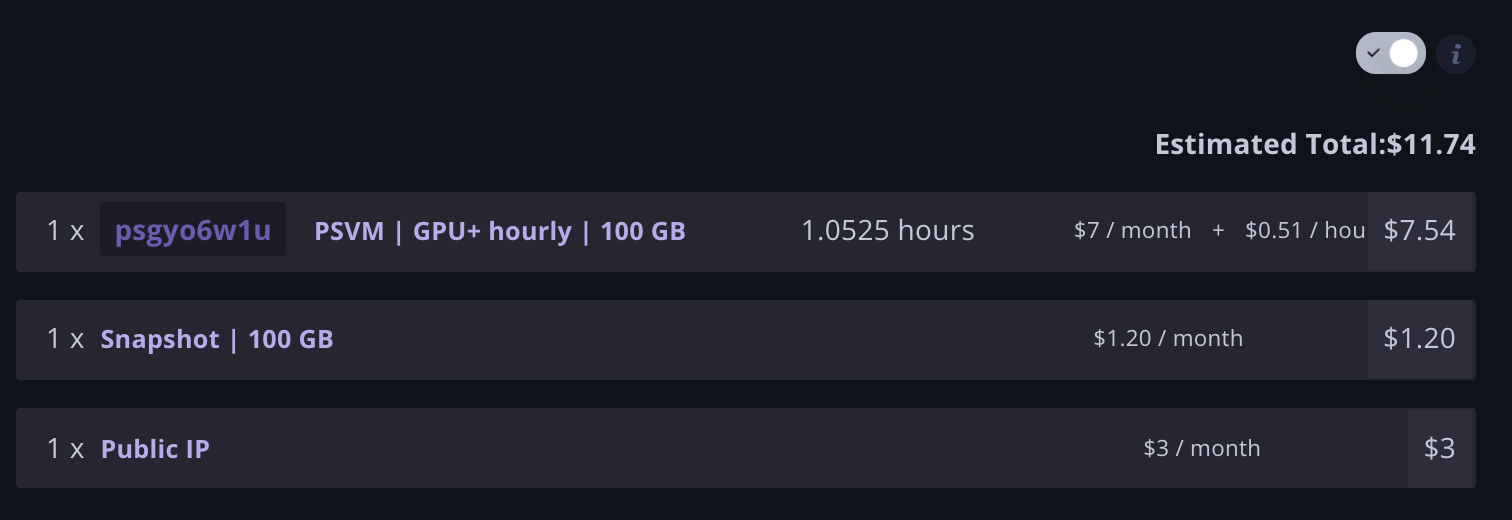Click the PSVM GPU+ hourly 100 GB label
This screenshot has width=1512, height=520.
pos(500,231)
